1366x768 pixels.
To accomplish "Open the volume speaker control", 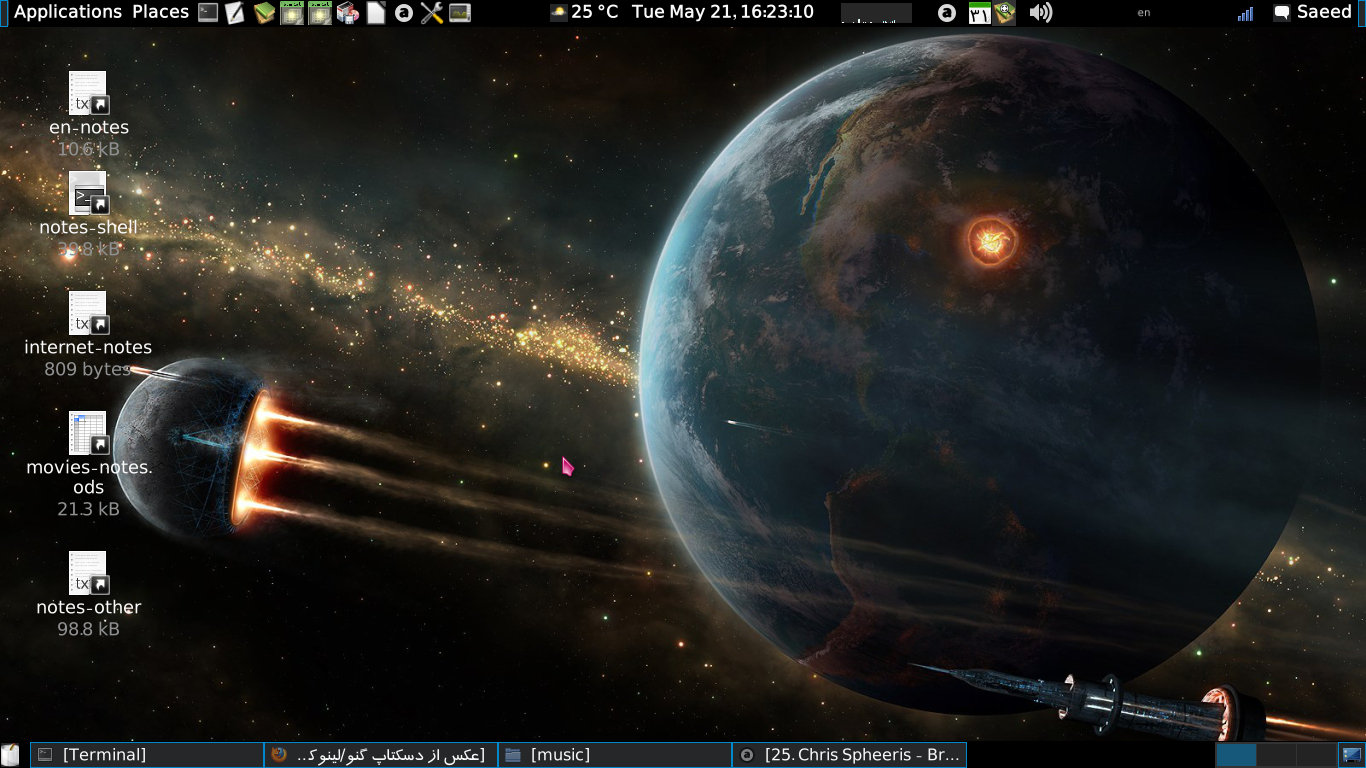I will [x=1041, y=13].
